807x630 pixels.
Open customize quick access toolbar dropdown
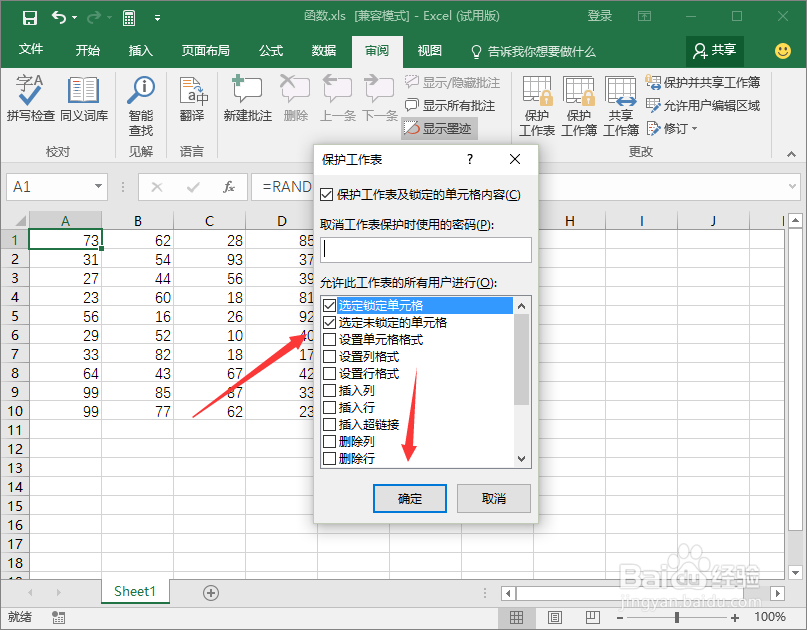click(157, 18)
